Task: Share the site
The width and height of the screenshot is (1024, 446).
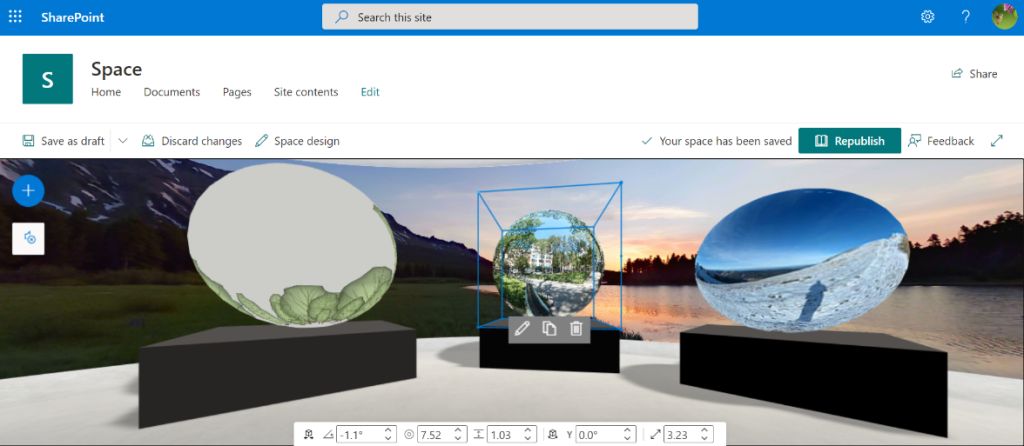Action: point(974,74)
